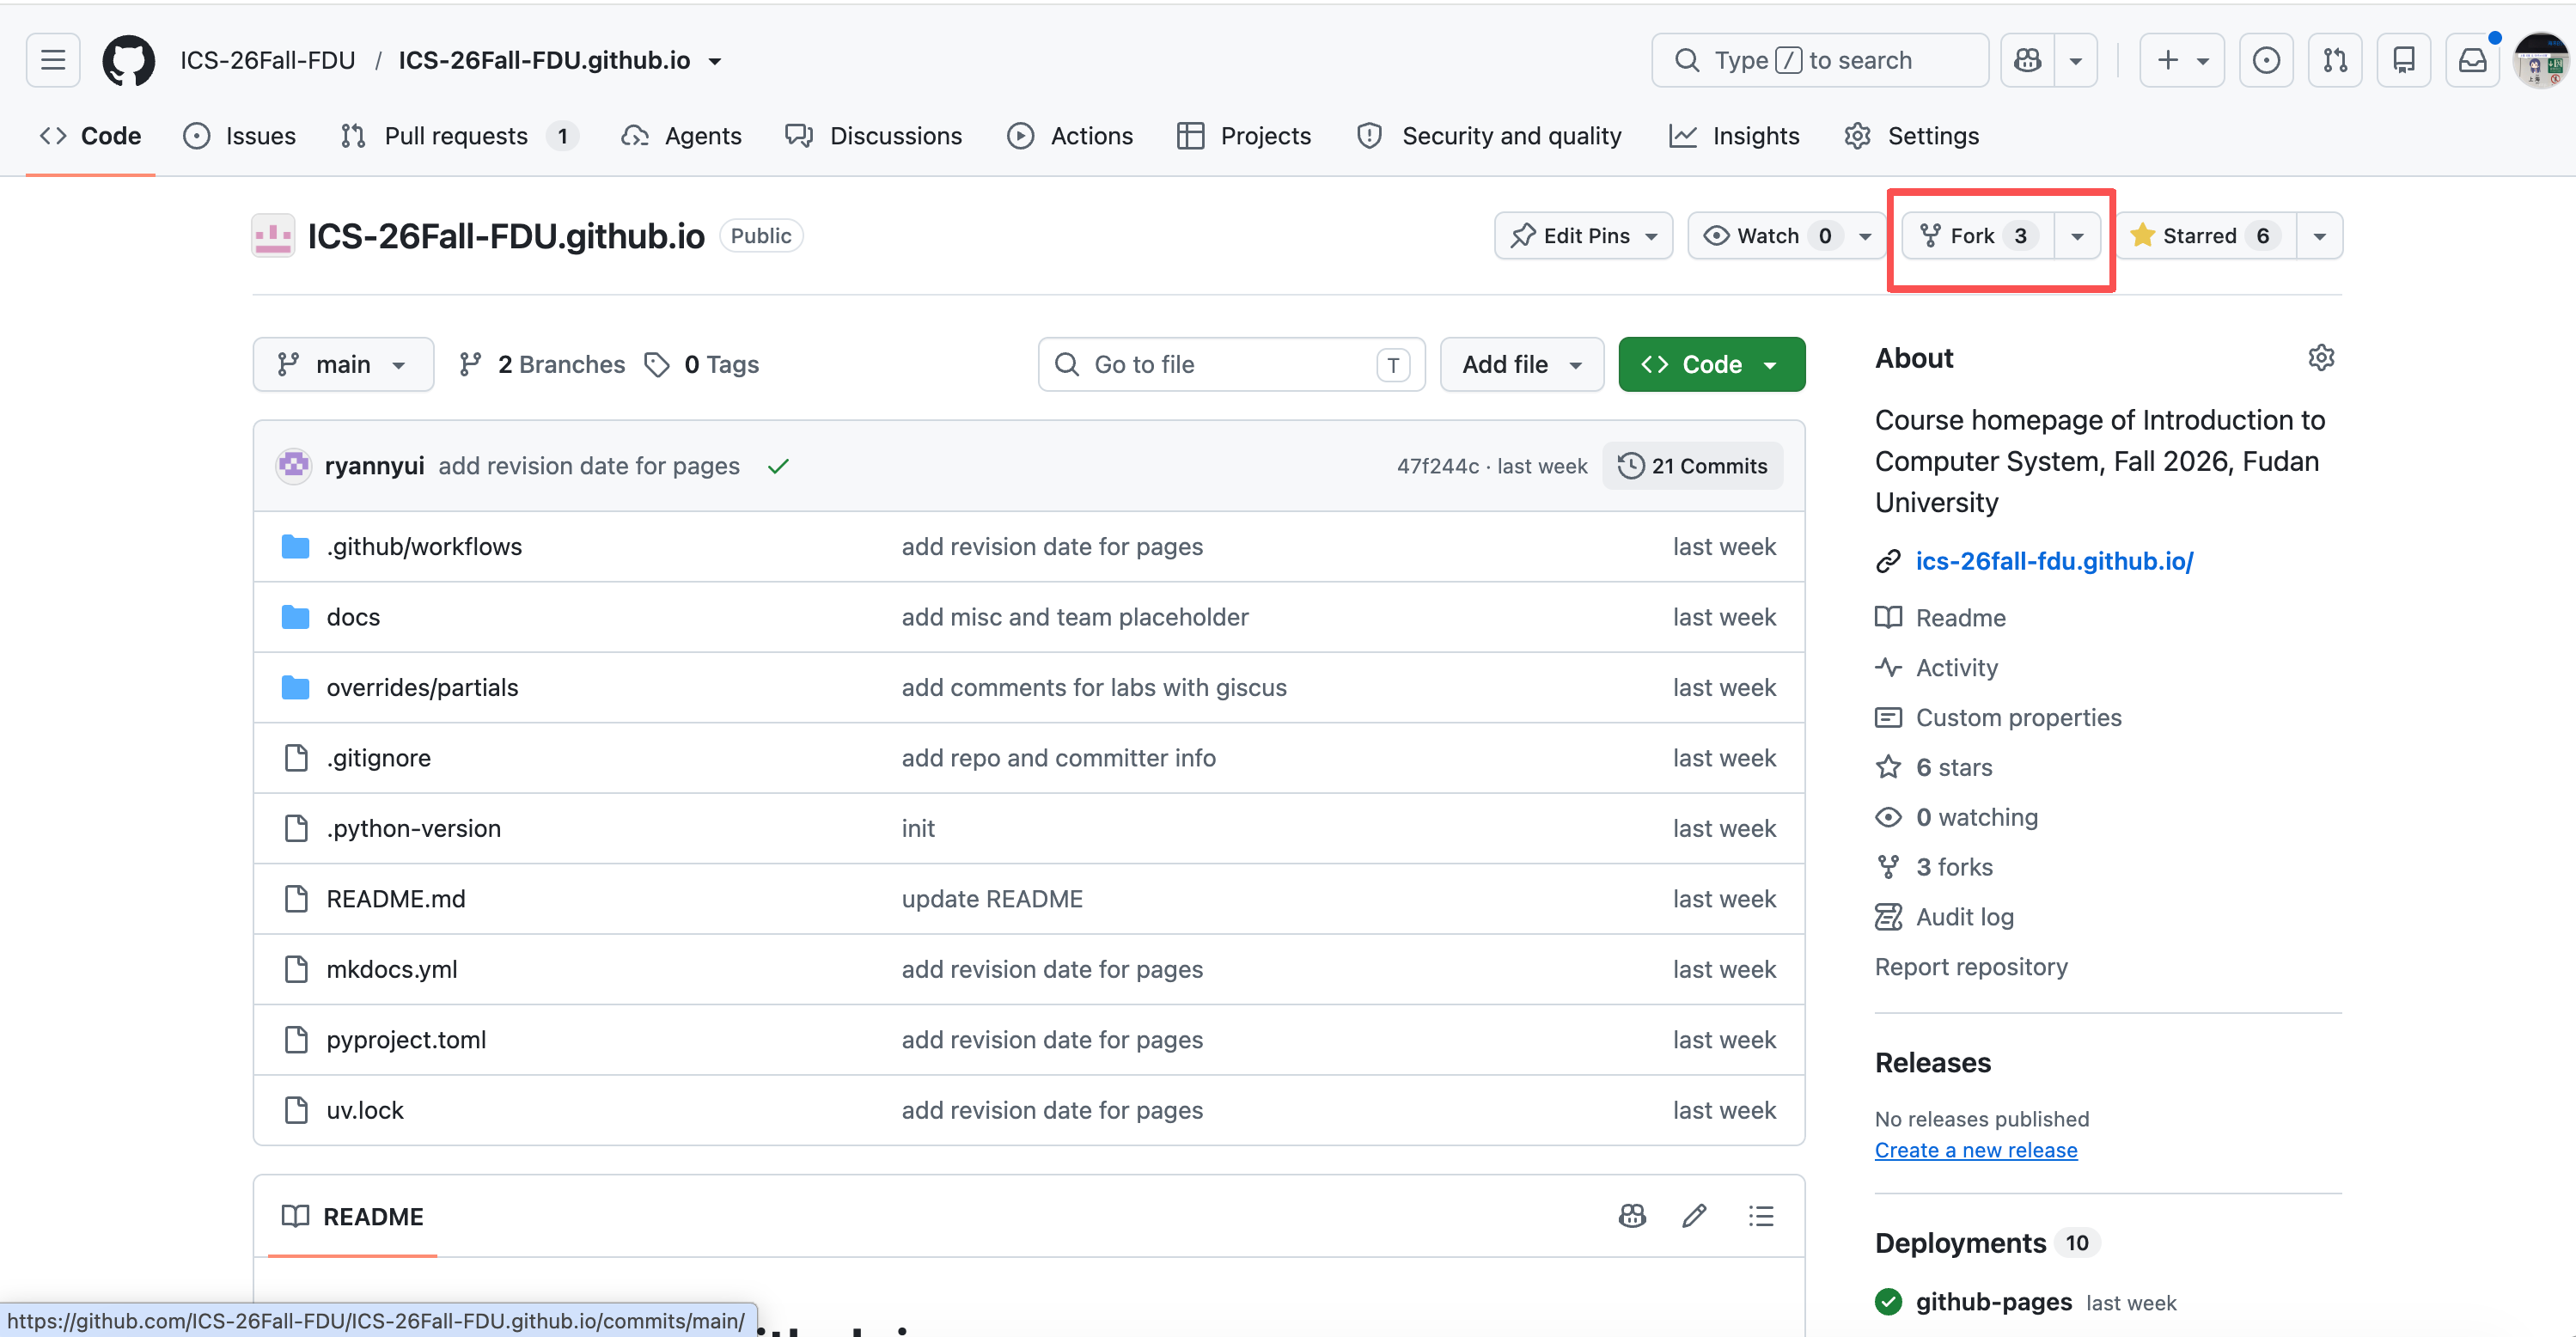Open the Discussions tab
The width and height of the screenshot is (2576, 1337).
[x=874, y=136]
